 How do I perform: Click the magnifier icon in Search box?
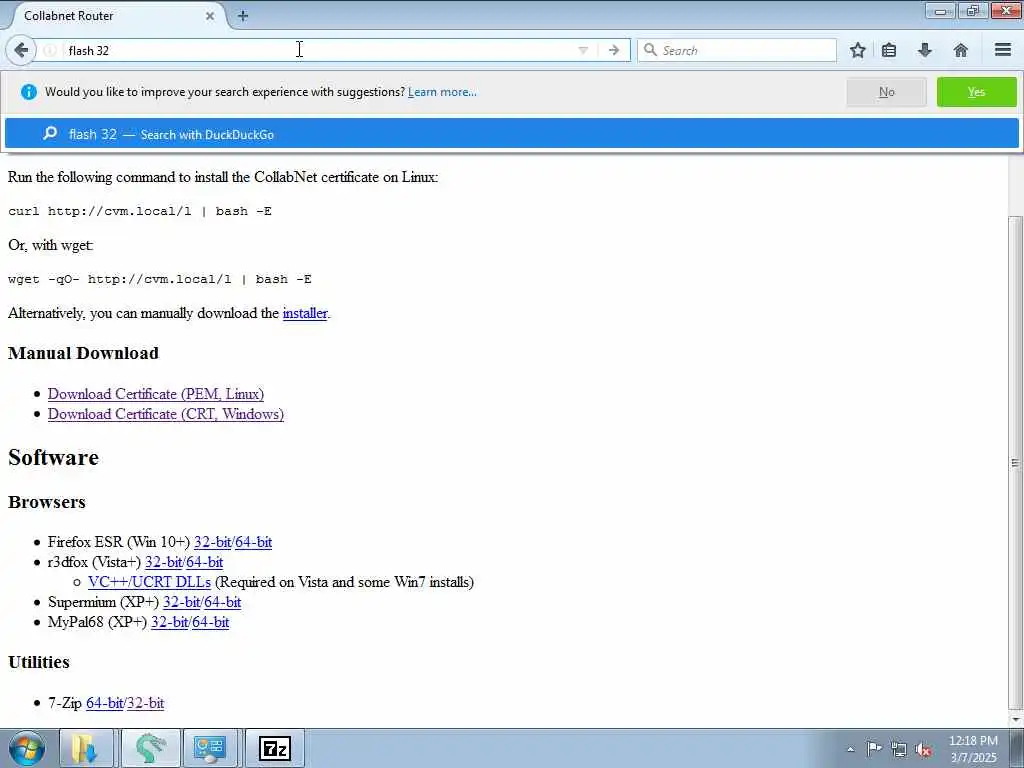point(650,50)
